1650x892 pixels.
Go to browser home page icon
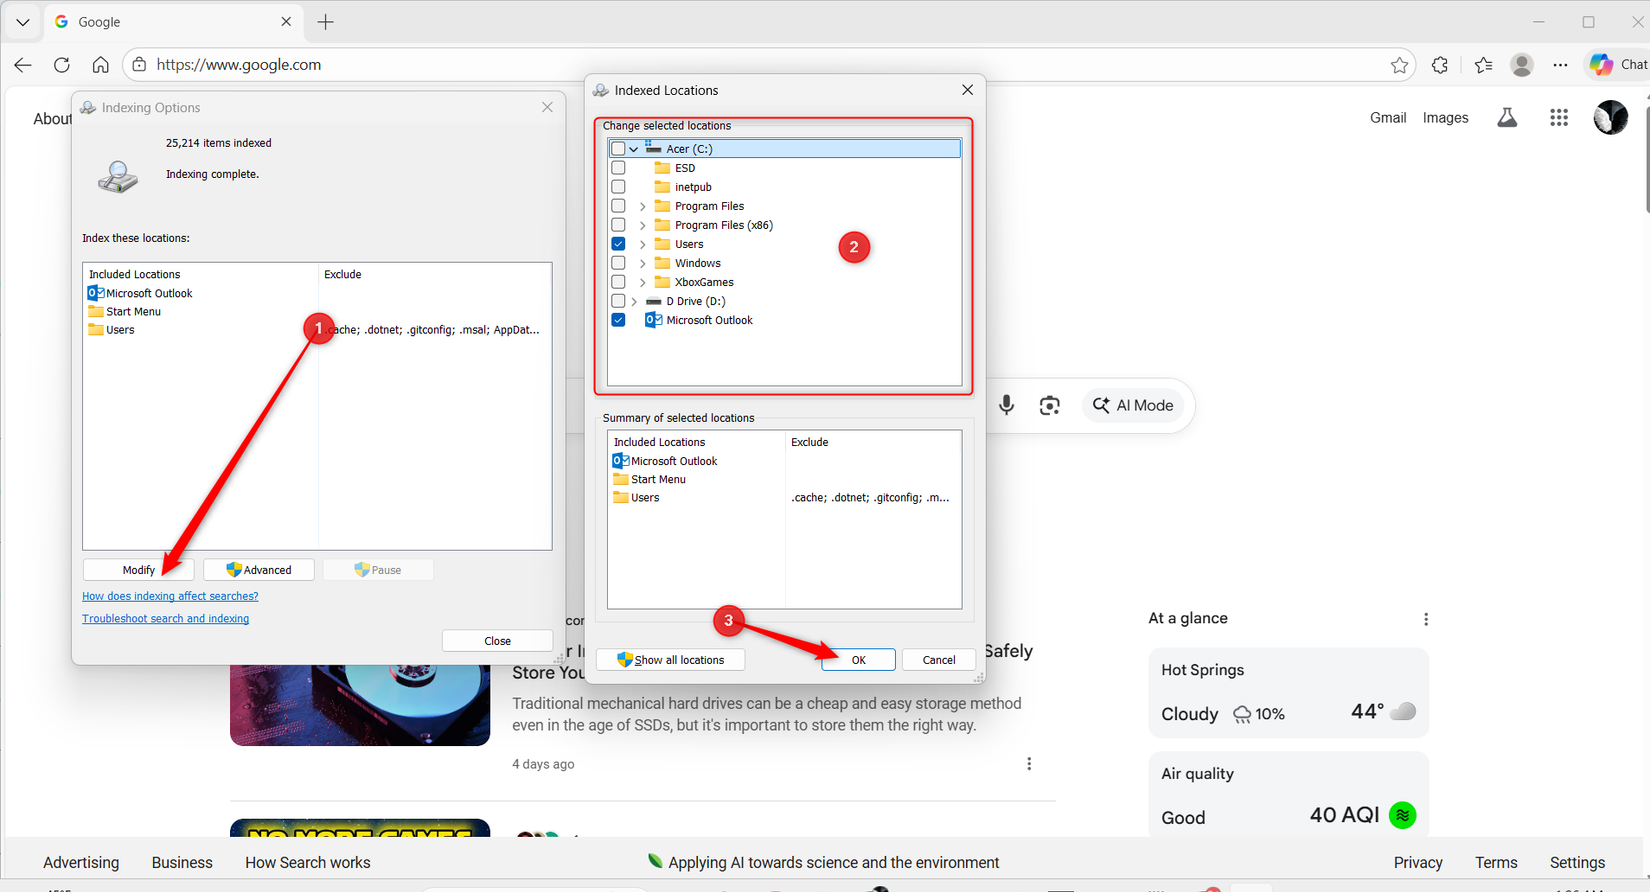tap(100, 65)
